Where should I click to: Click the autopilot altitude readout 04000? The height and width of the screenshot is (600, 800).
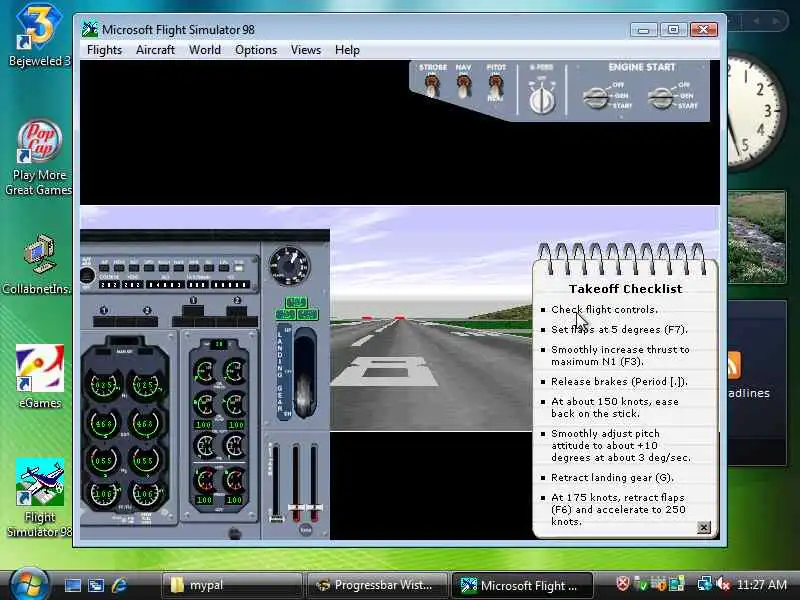click(x=165, y=285)
